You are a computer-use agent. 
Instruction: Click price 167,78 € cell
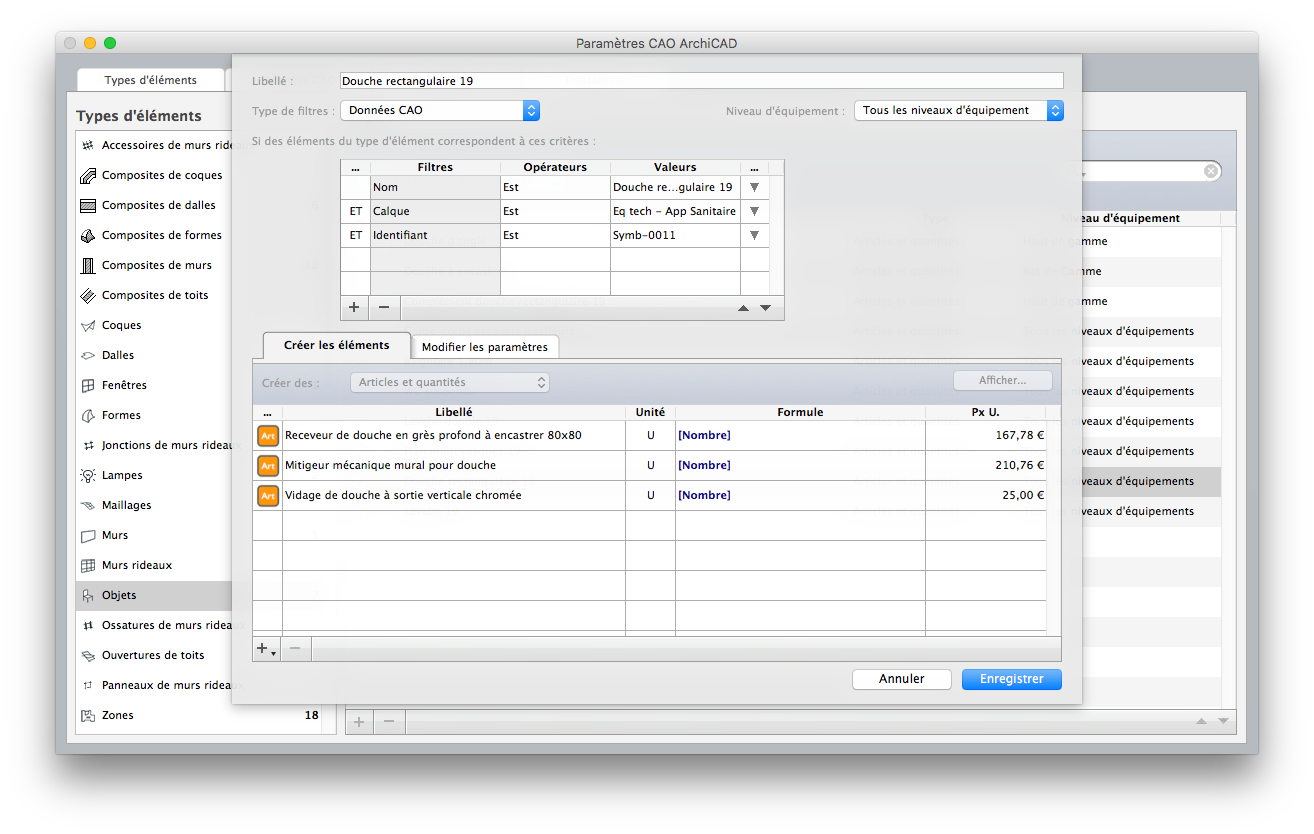click(986, 435)
